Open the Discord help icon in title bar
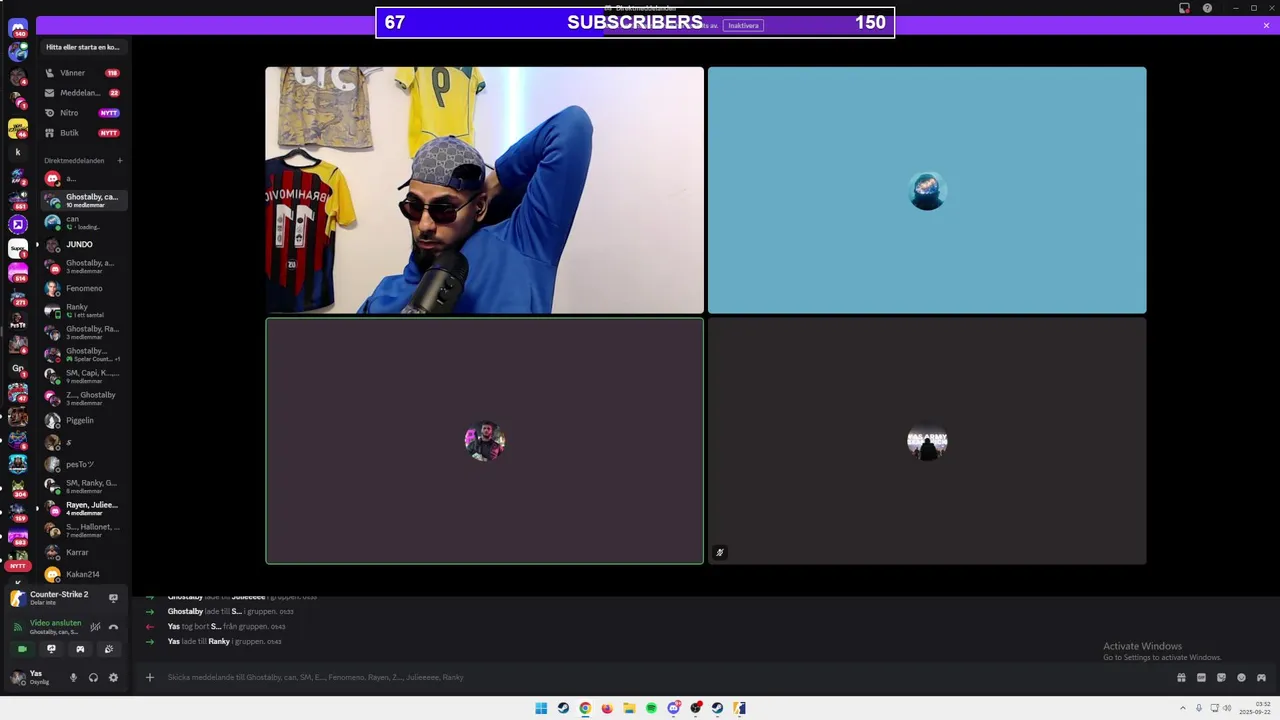Image resolution: width=1280 pixels, height=720 pixels. pyautogui.click(x=1207, y=8)
